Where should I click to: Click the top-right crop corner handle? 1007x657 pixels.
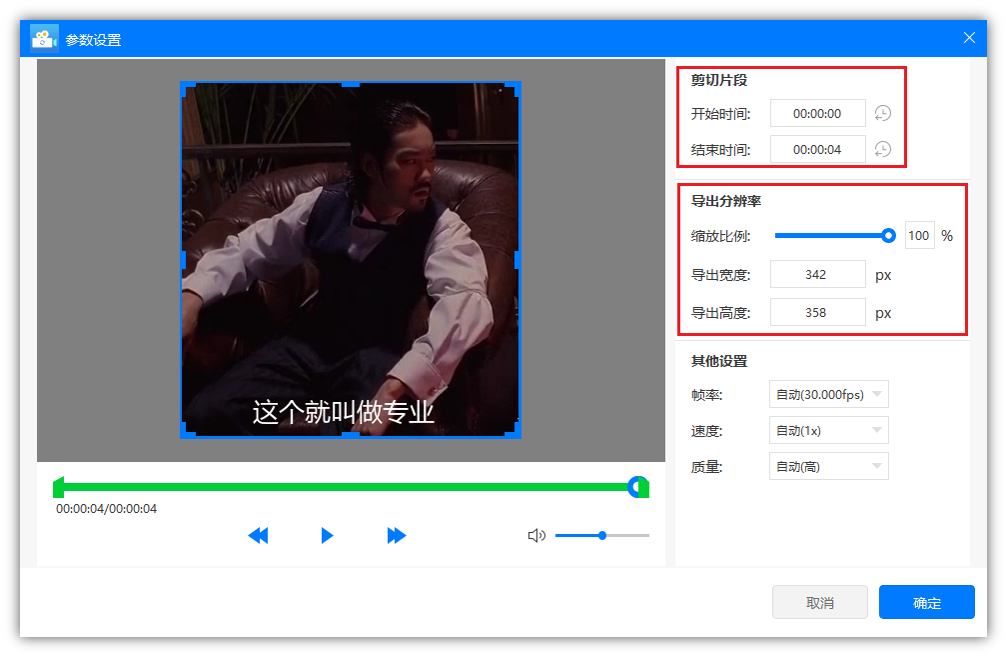pyautogui.click(x=514, y=88)
